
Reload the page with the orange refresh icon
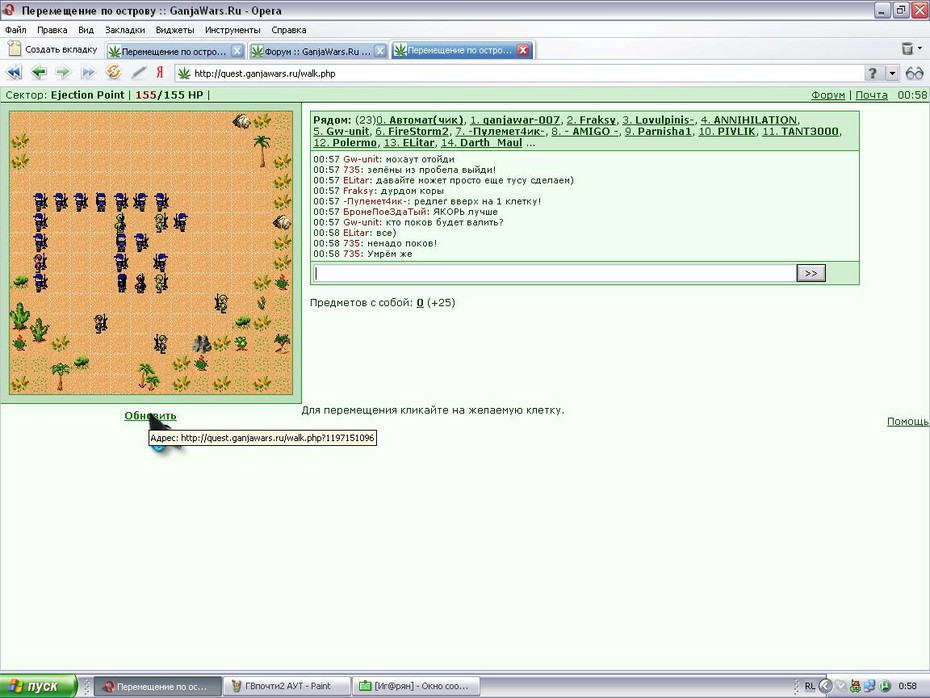113,72
